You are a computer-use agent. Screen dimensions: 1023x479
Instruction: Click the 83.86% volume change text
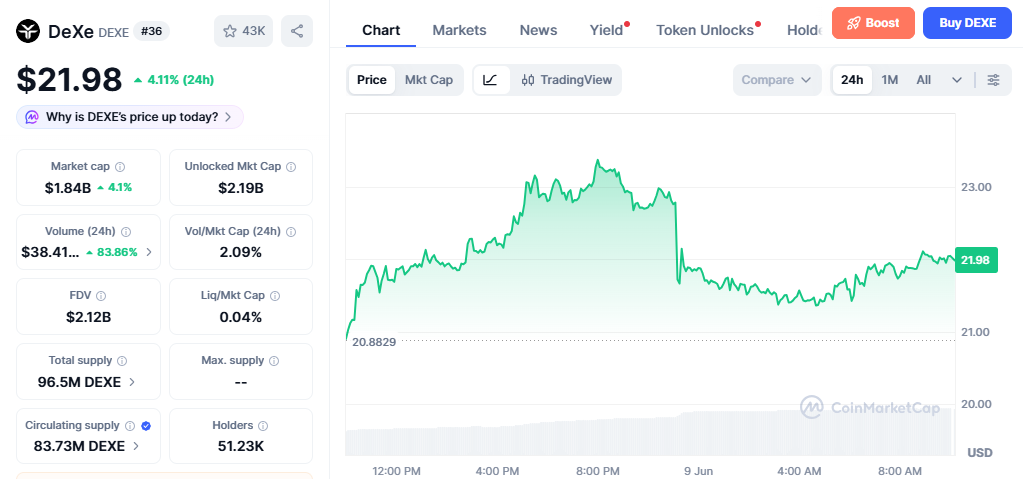117,252
